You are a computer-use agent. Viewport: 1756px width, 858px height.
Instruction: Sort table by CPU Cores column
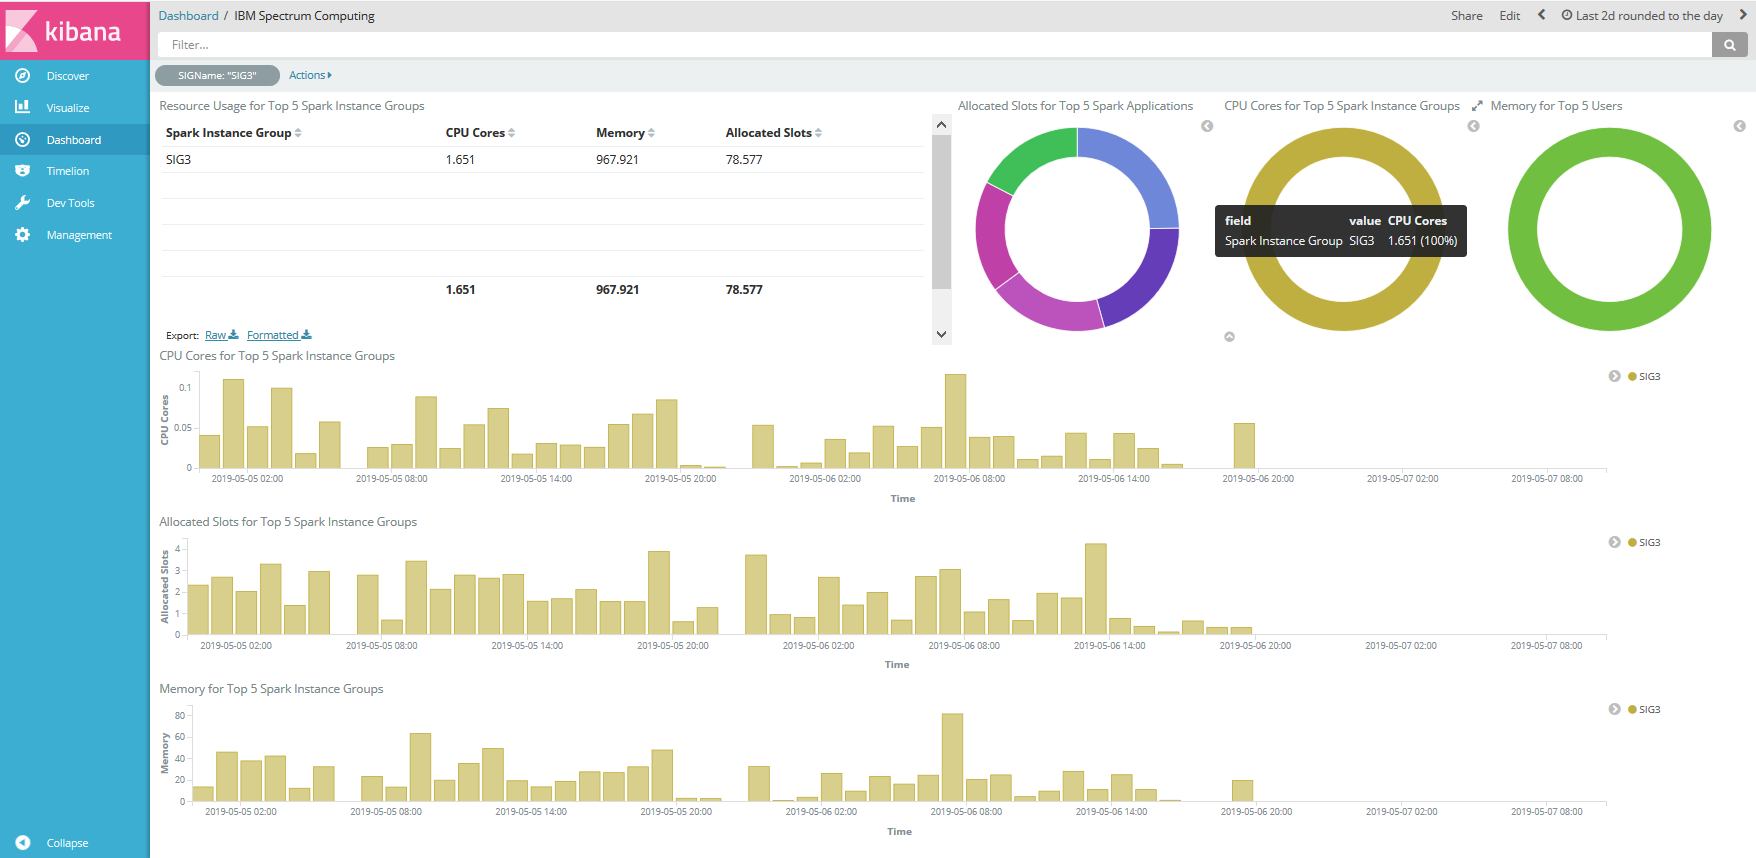pyautogui.click(x=480, y=133)
